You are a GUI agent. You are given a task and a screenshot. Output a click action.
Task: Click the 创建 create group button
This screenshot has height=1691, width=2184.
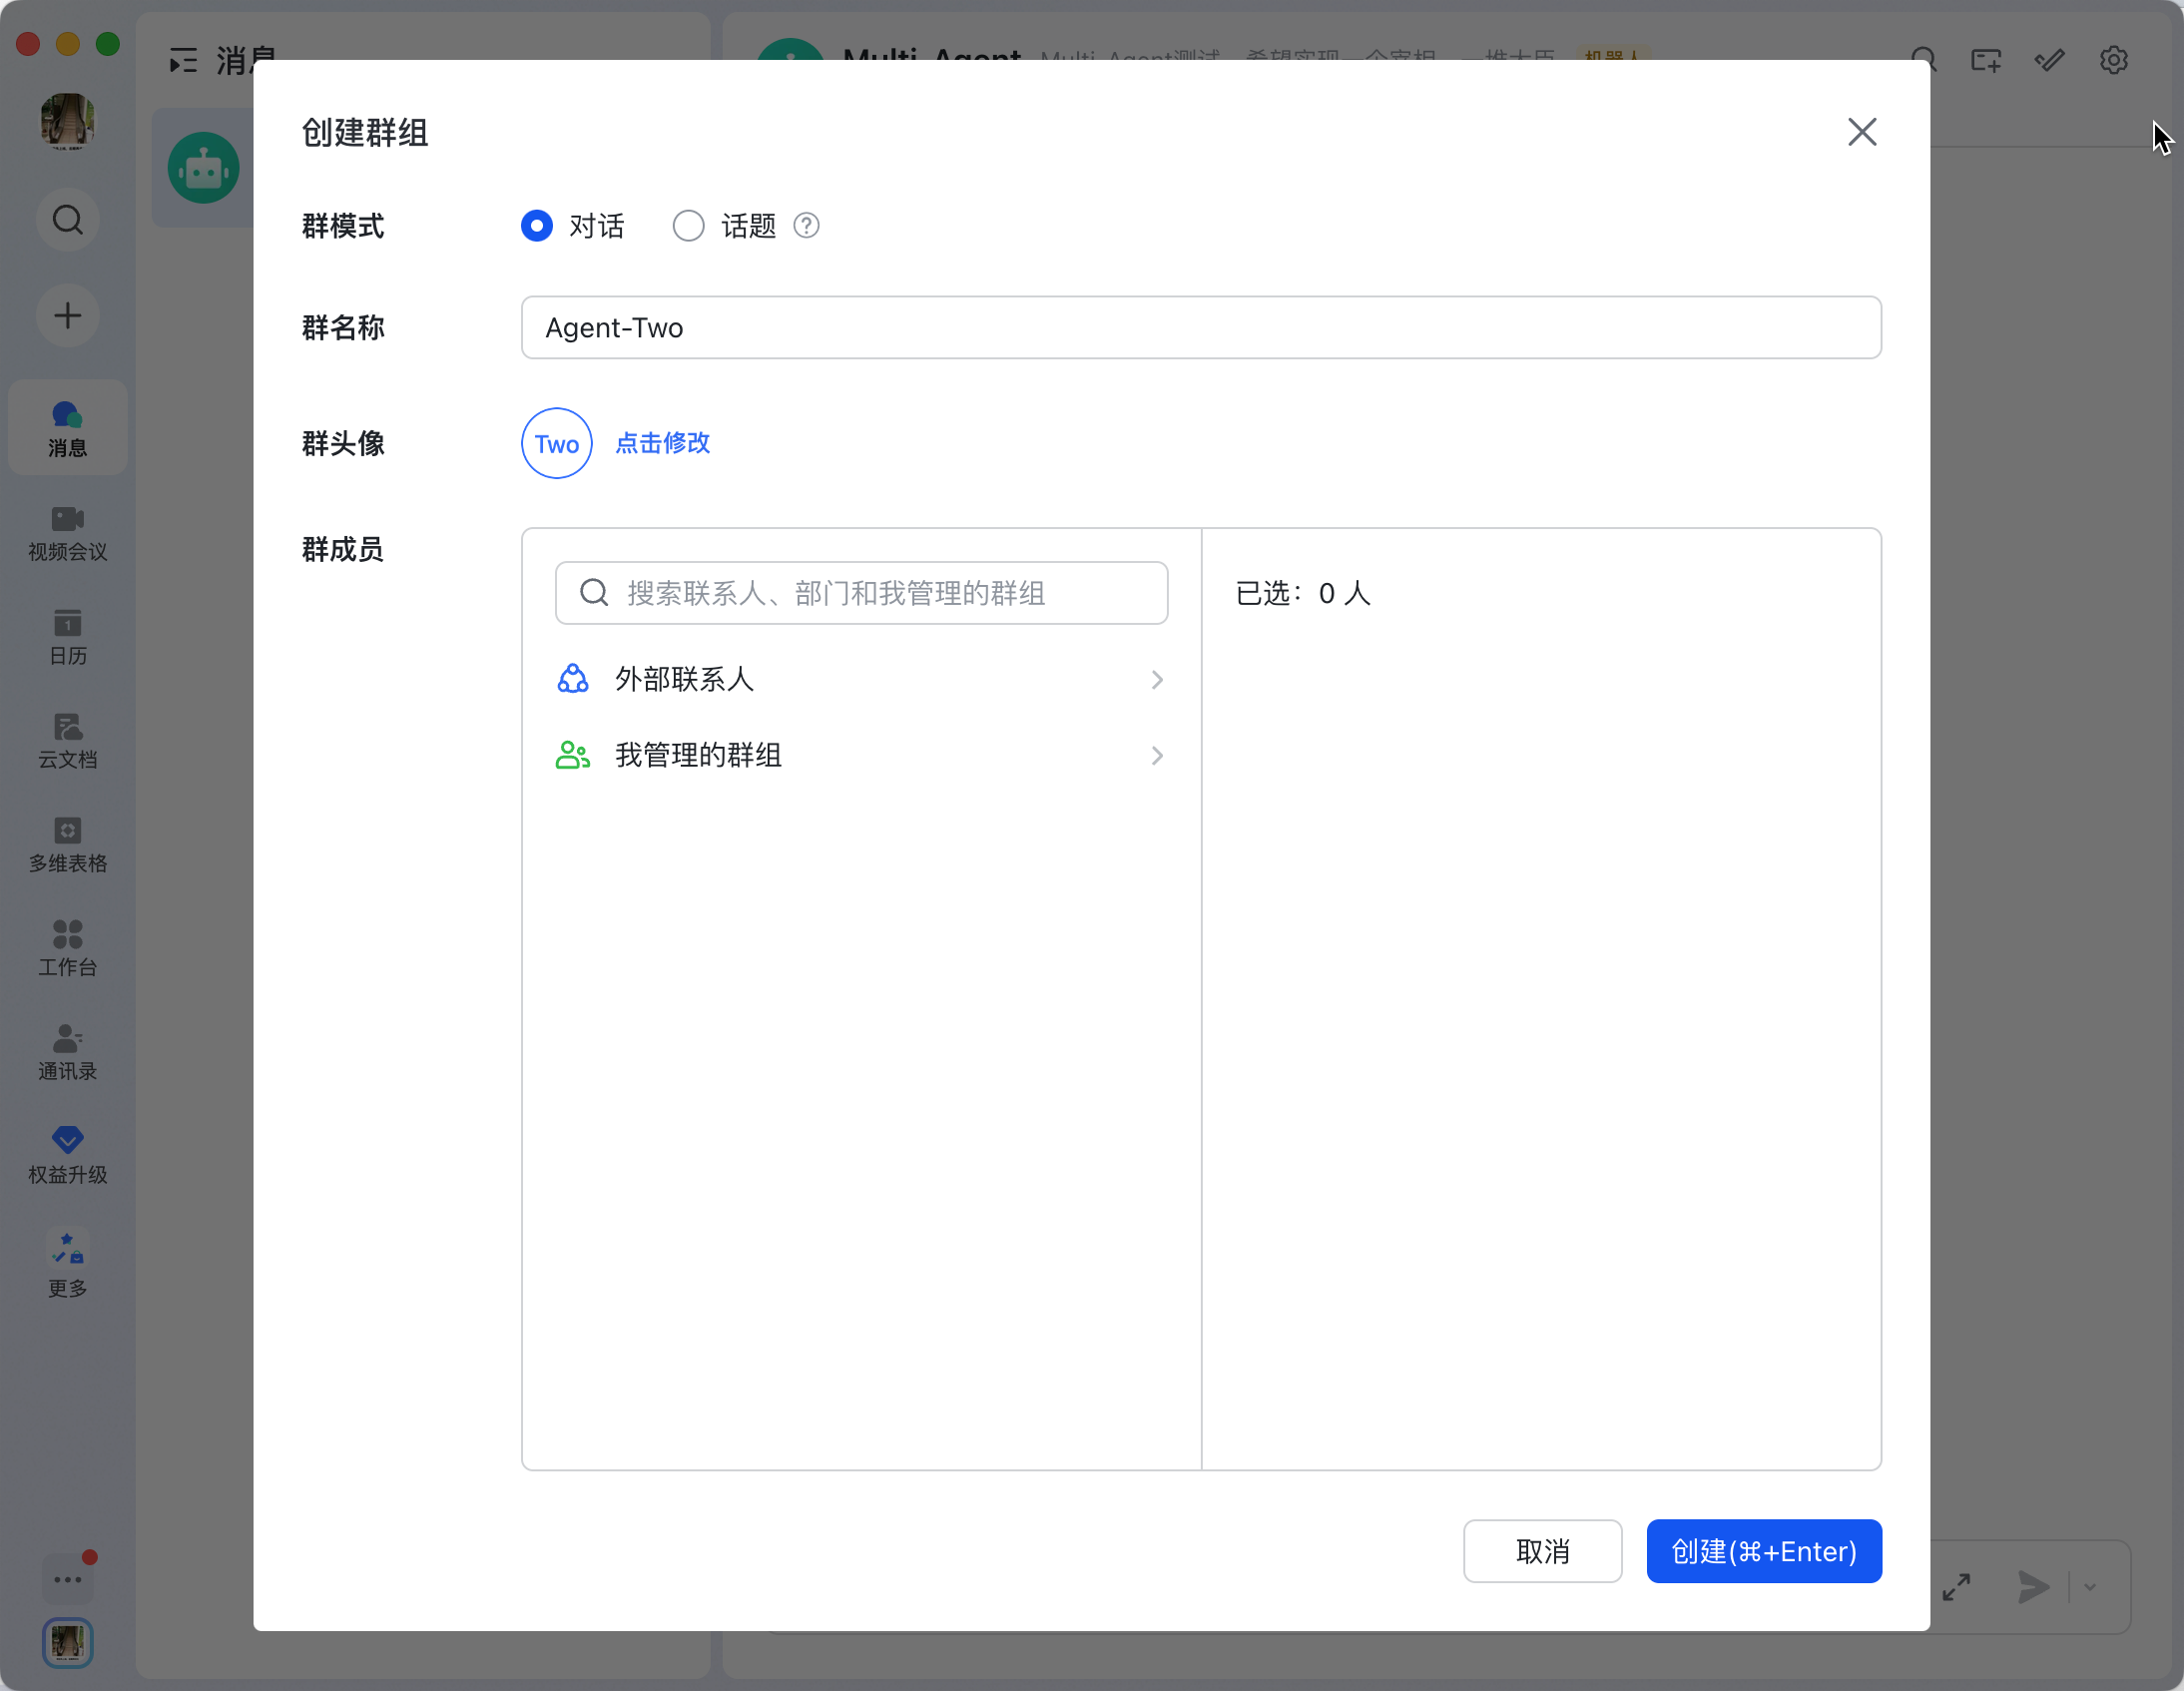[x=1763, y=1551]
